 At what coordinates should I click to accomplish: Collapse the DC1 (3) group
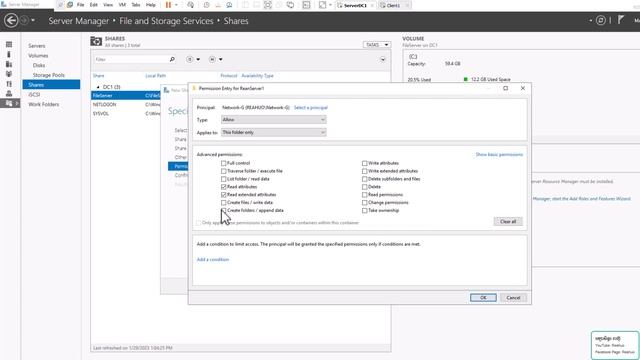pyautogui.click(x=98, y=87)
